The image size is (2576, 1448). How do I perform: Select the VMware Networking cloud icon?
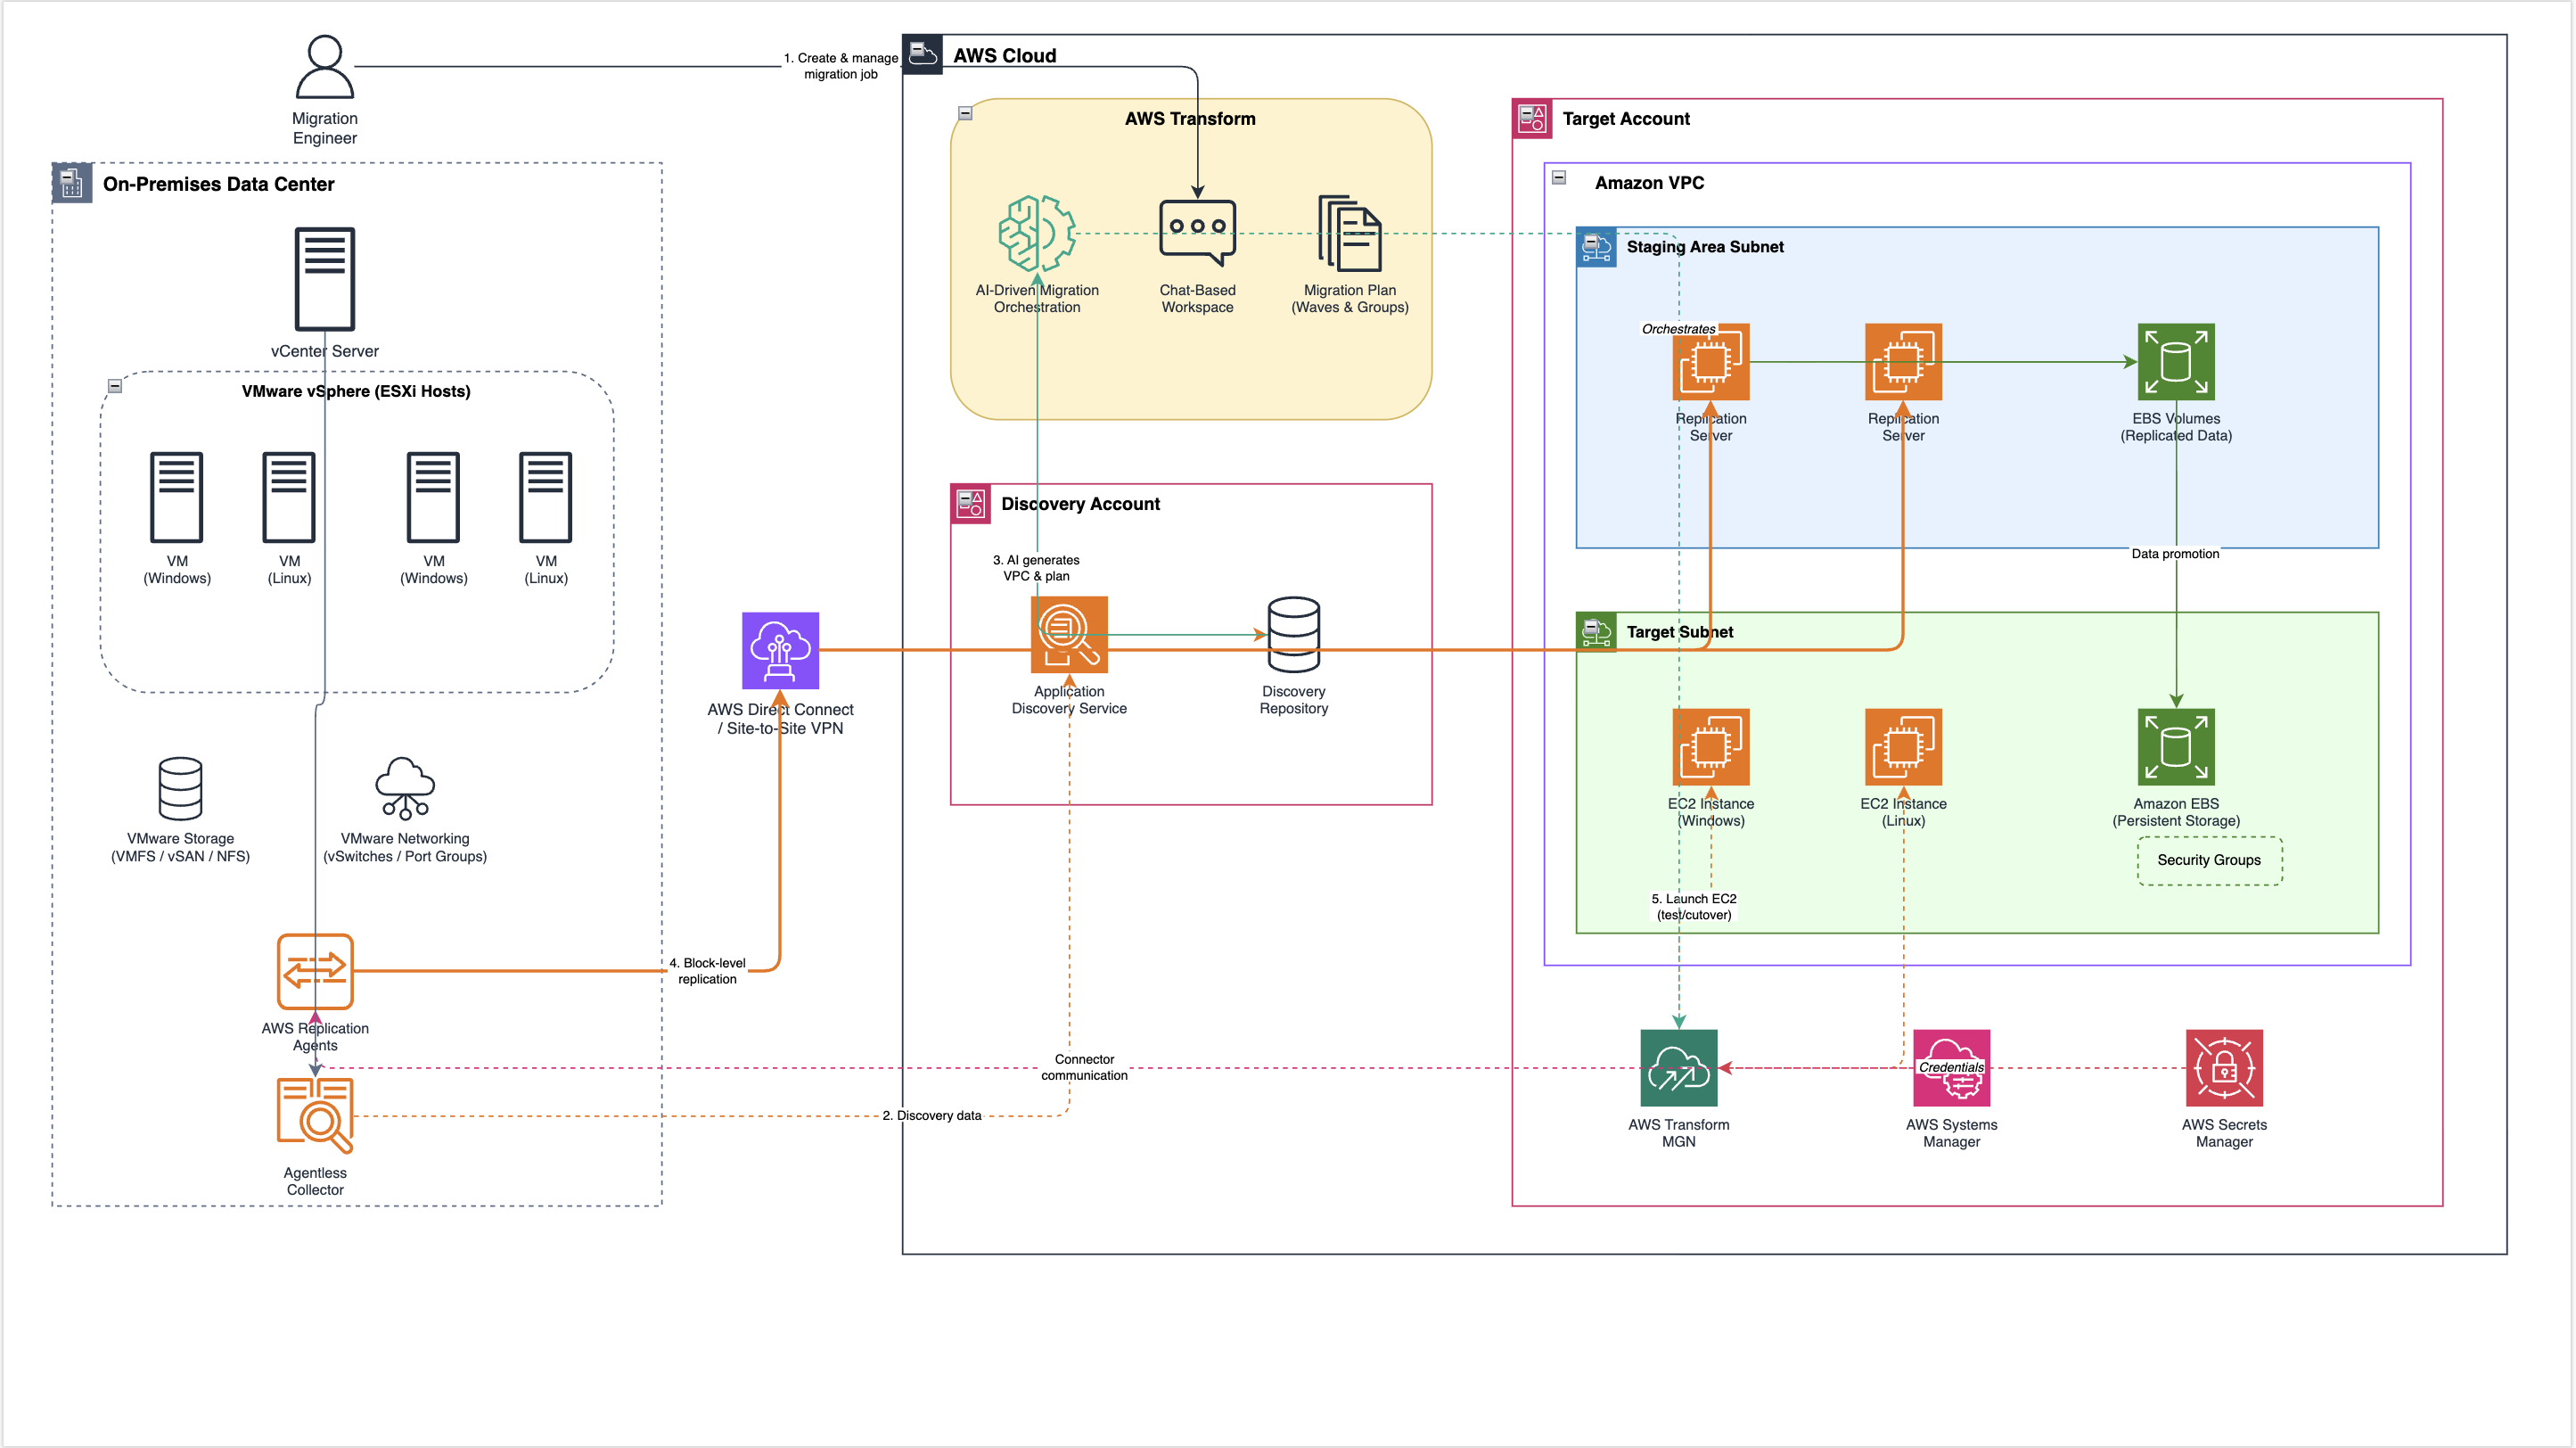coord(405,788)
